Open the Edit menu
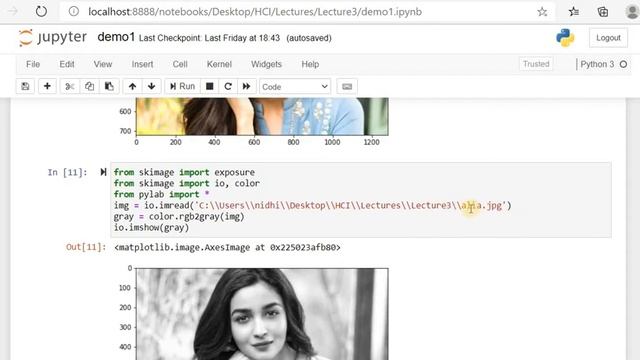Screen dimensions: 640x360 [67, 64]
